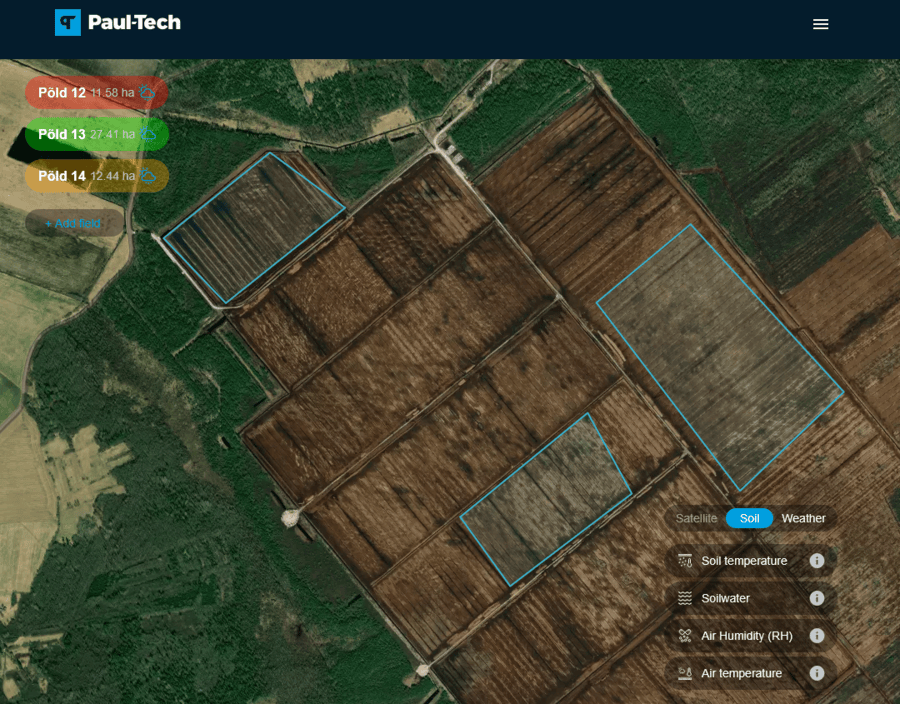
Task: Click the Paul-Tech logo
Action: pyautogui.click(x=118, y=22)
